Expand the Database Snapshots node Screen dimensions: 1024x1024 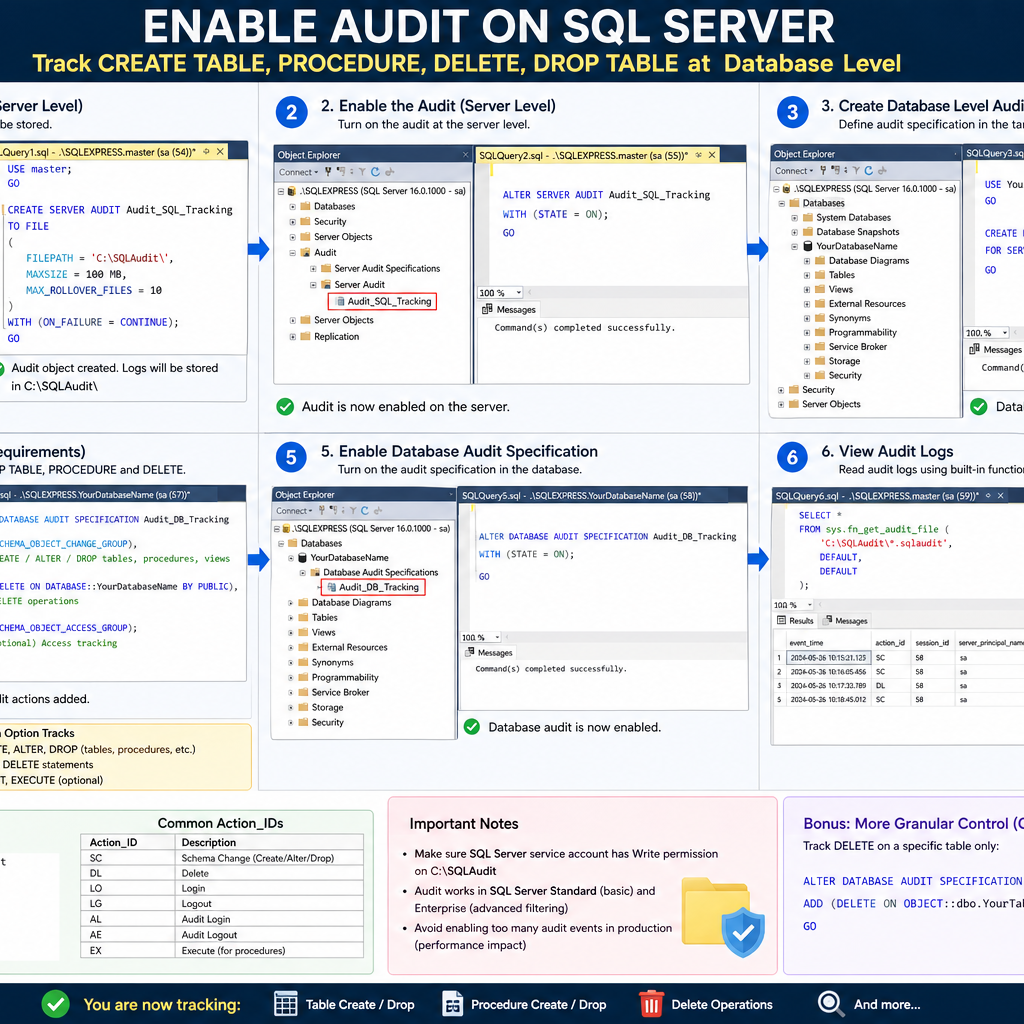(x=794, y=232)
